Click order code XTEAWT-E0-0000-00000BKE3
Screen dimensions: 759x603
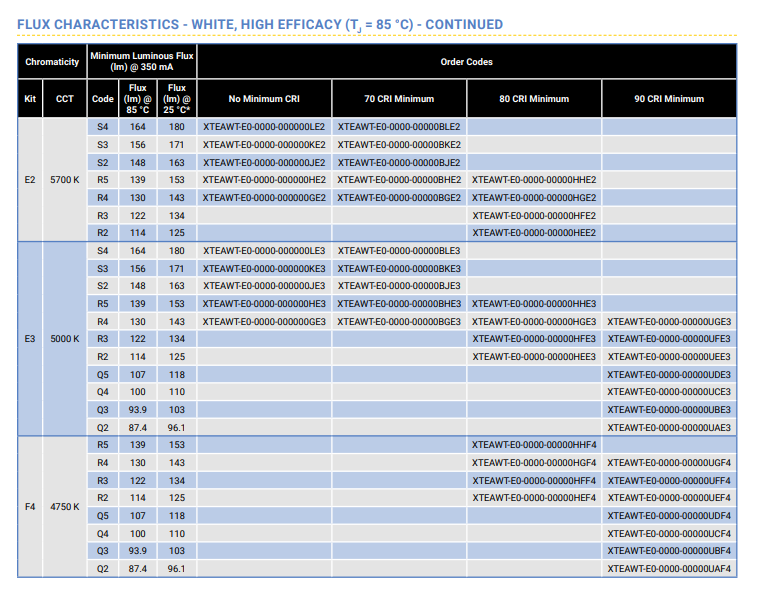click(399, 269)
